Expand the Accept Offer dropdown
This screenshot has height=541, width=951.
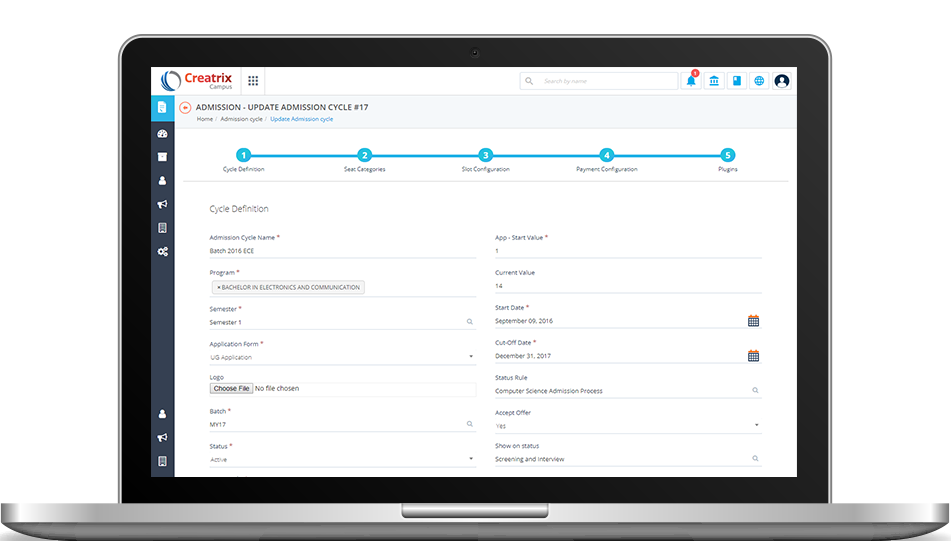pyautogui.click(x=756, y=425)
